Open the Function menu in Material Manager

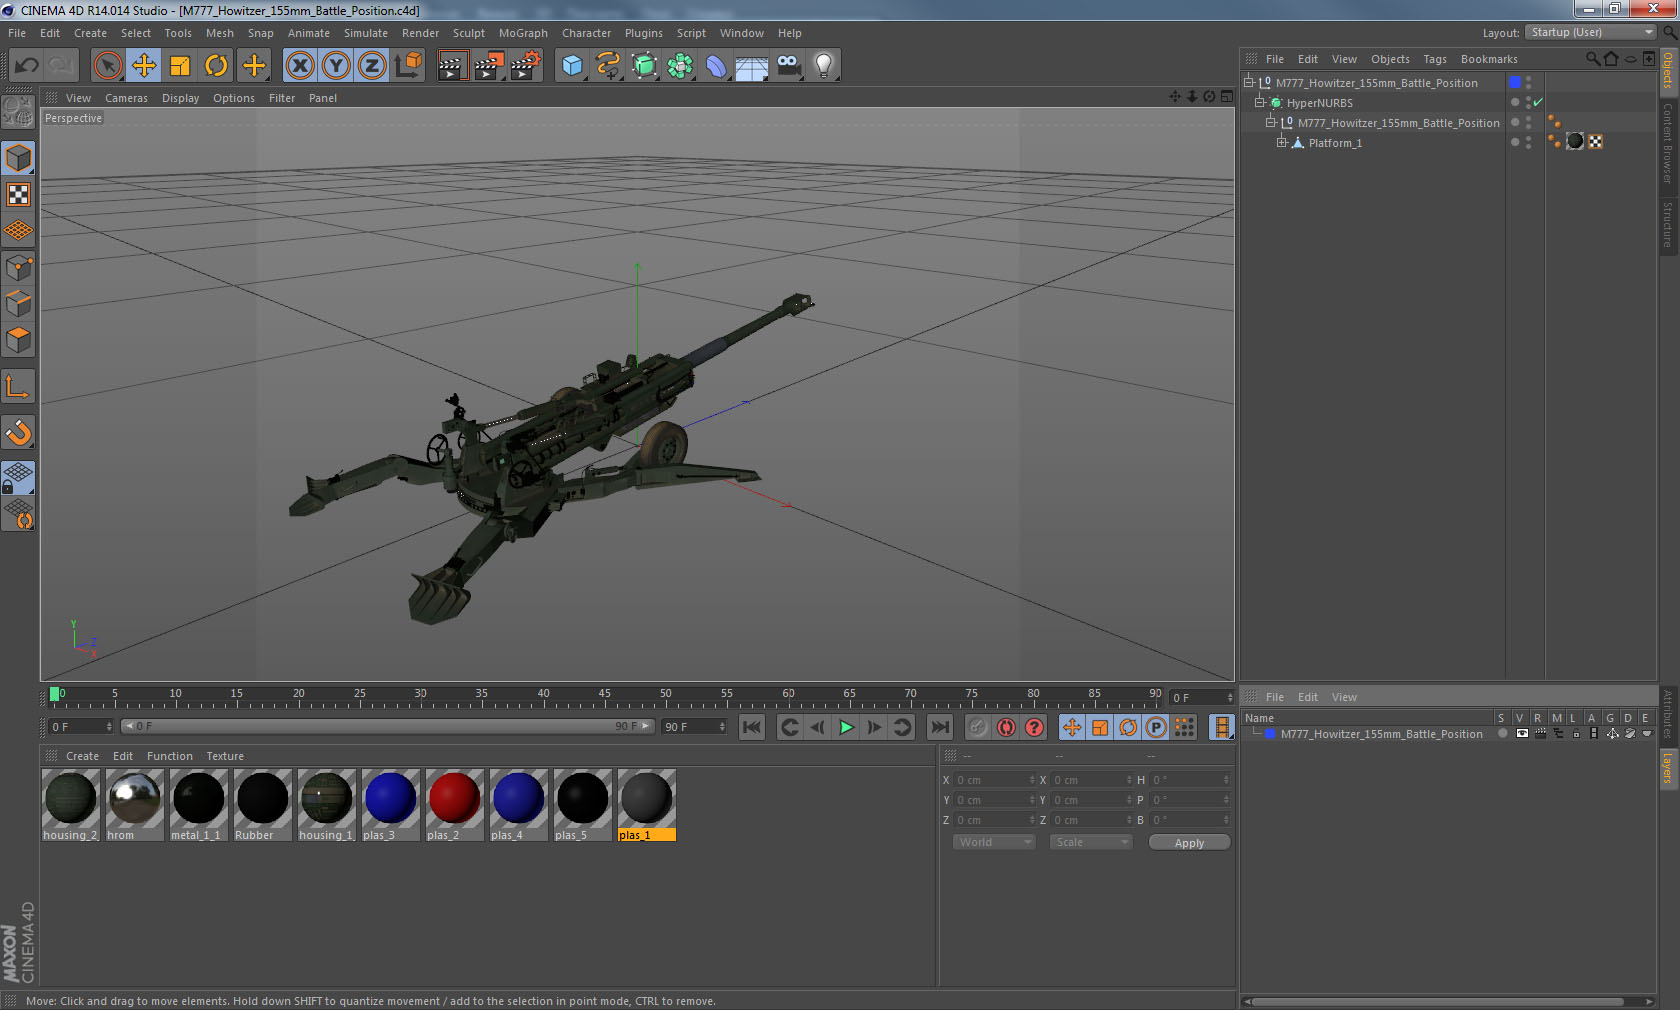pyautogui.click(x=169, y=756)
